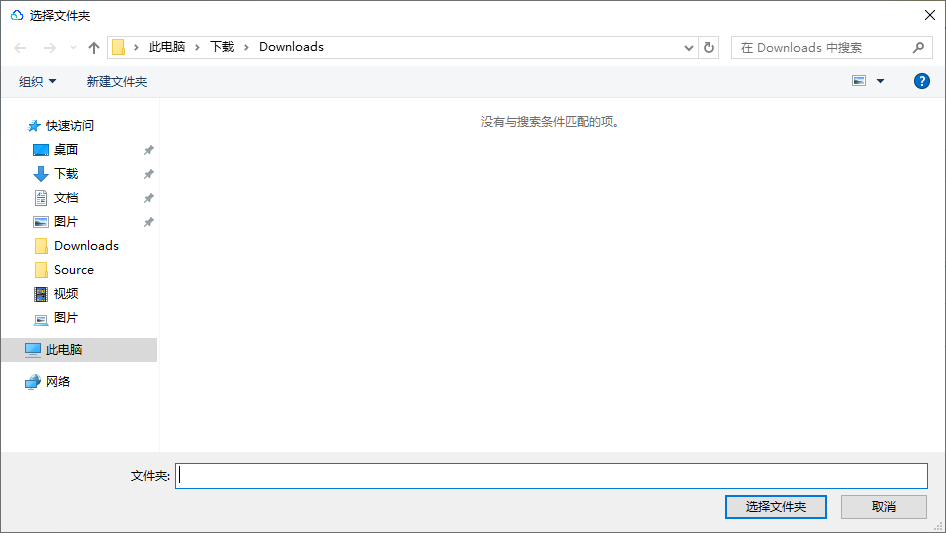Open 桌面 in quick access
Image resolution: width=946 pixels, height=533 pixels.
66,150
